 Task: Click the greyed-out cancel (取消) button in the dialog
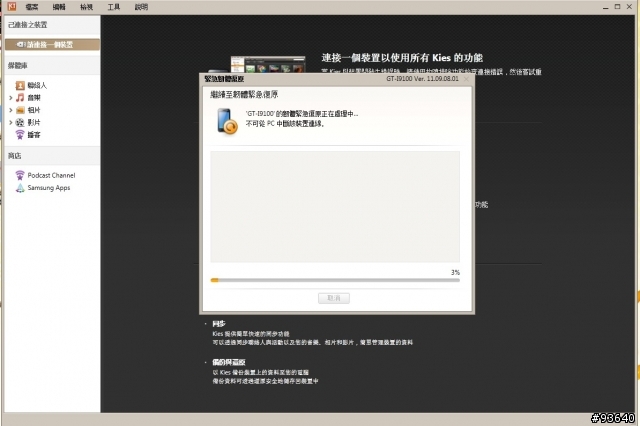(334, 298)
